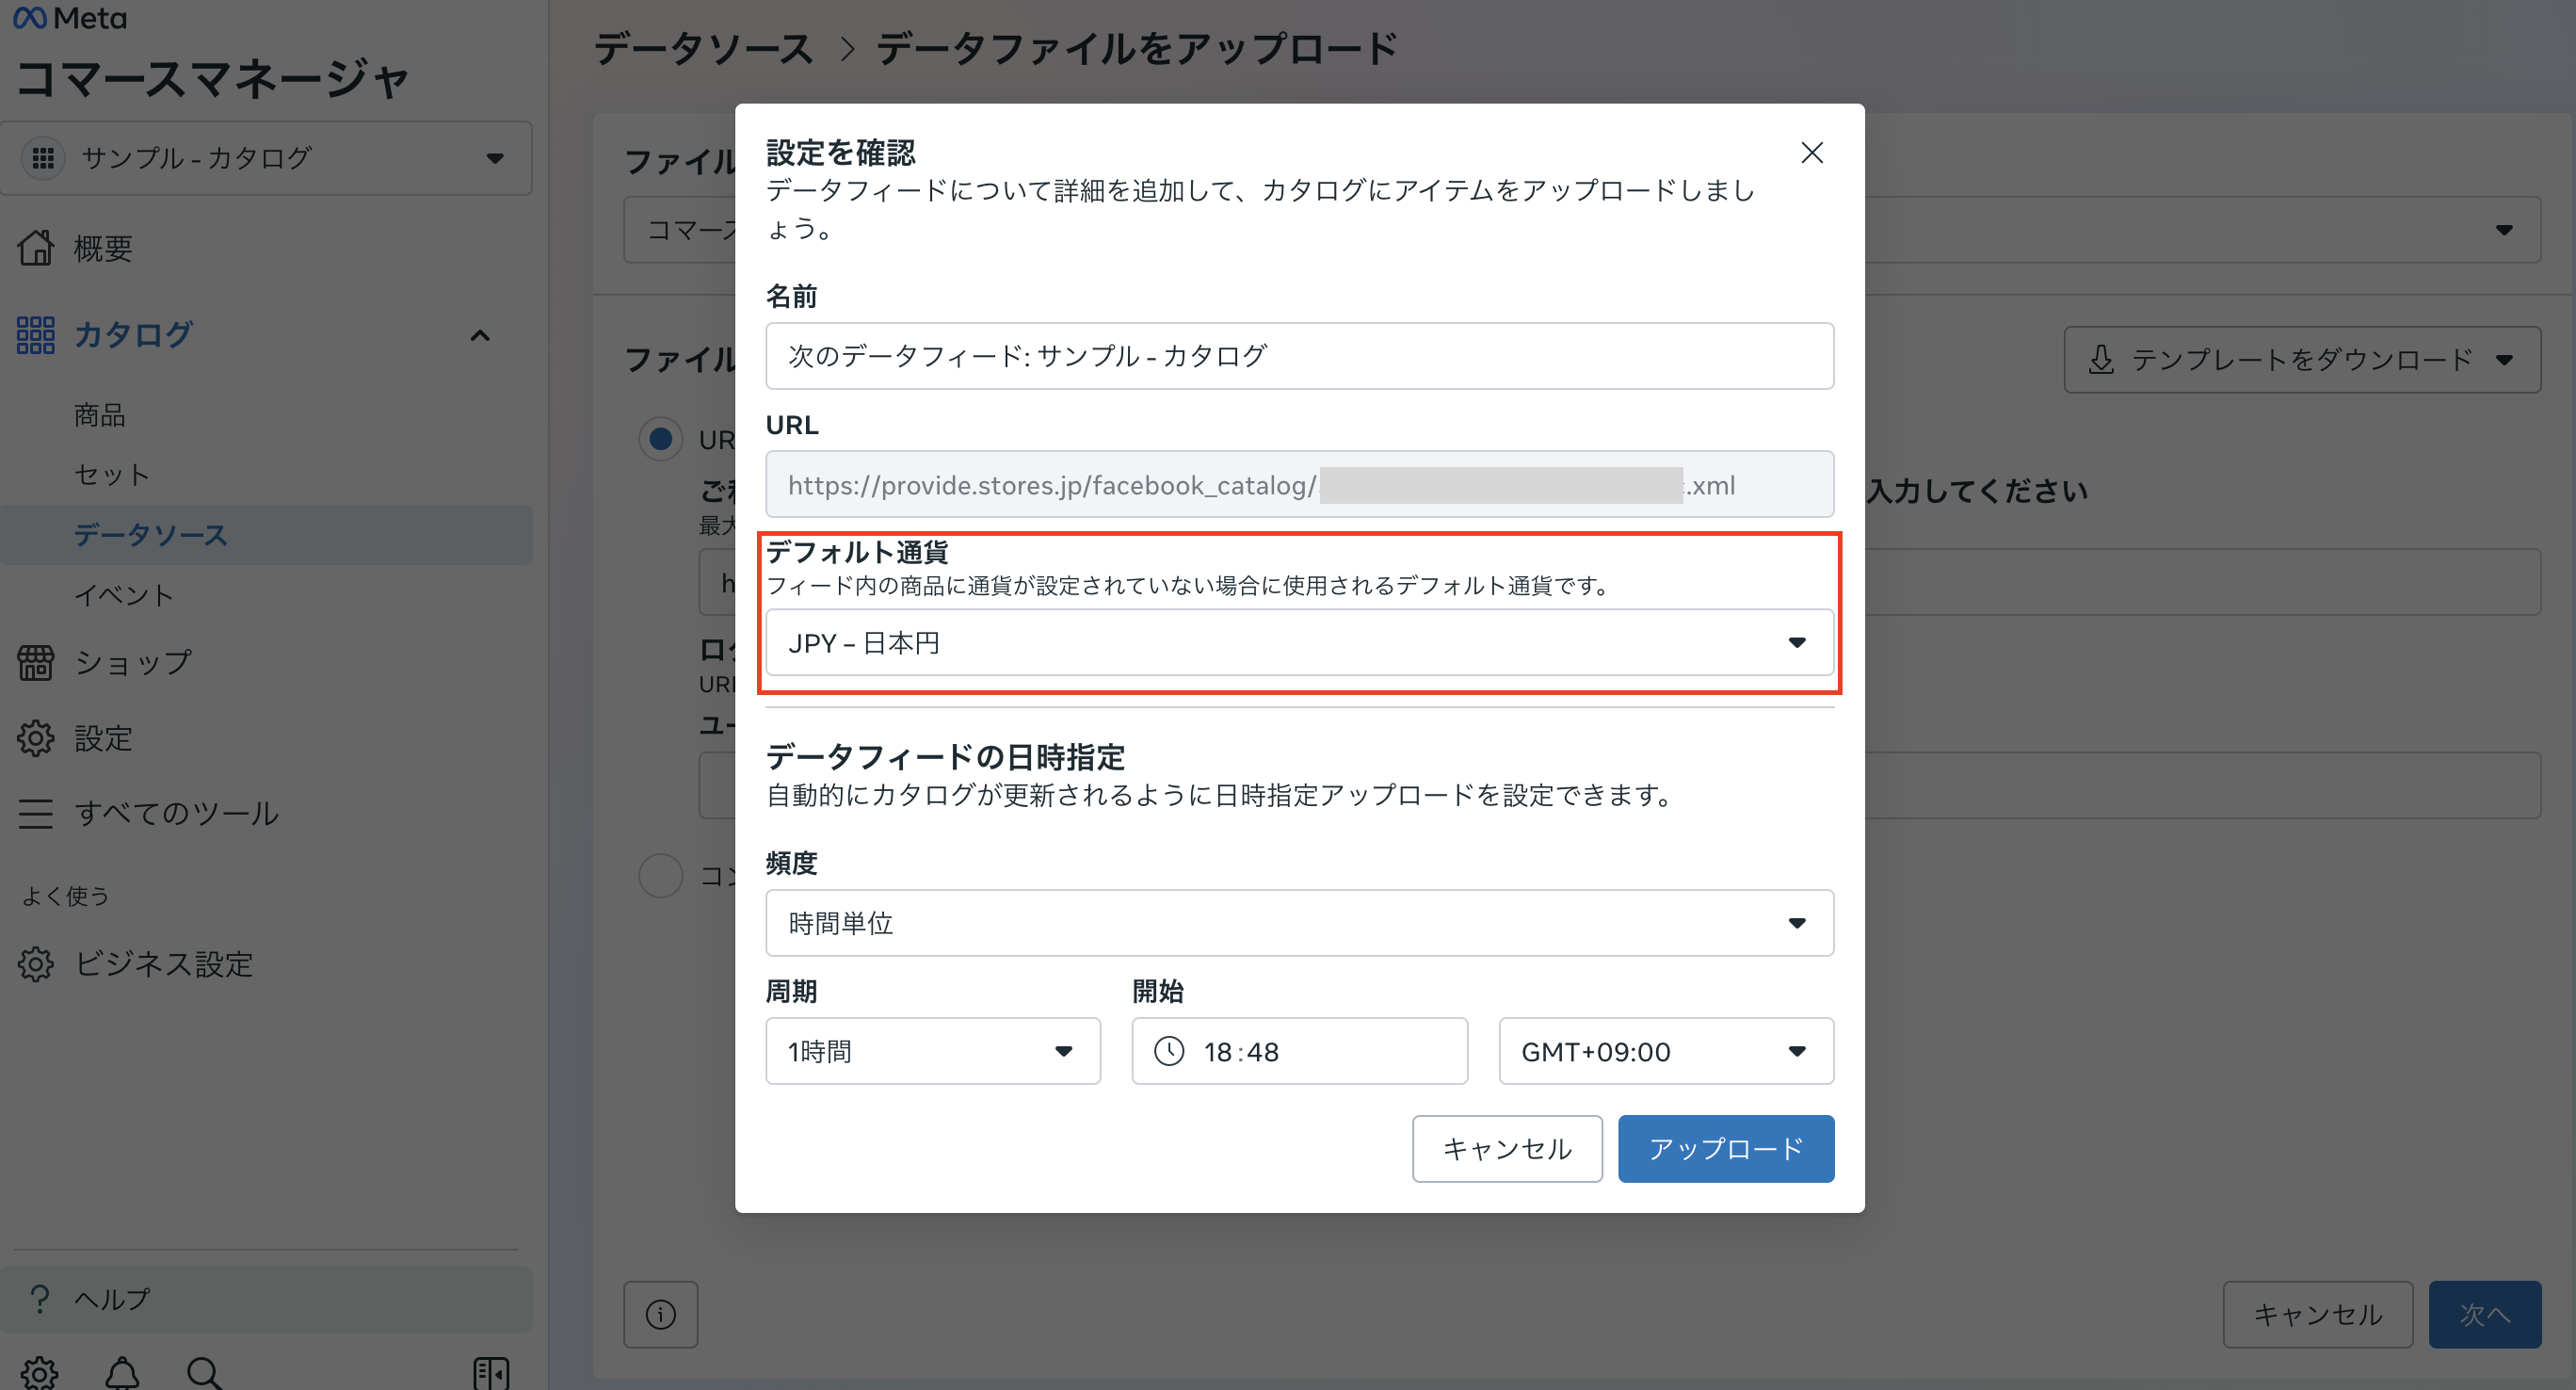Select the second upload method radio option
Viewport: 2576px width, 1390px height.
point(660,875)
